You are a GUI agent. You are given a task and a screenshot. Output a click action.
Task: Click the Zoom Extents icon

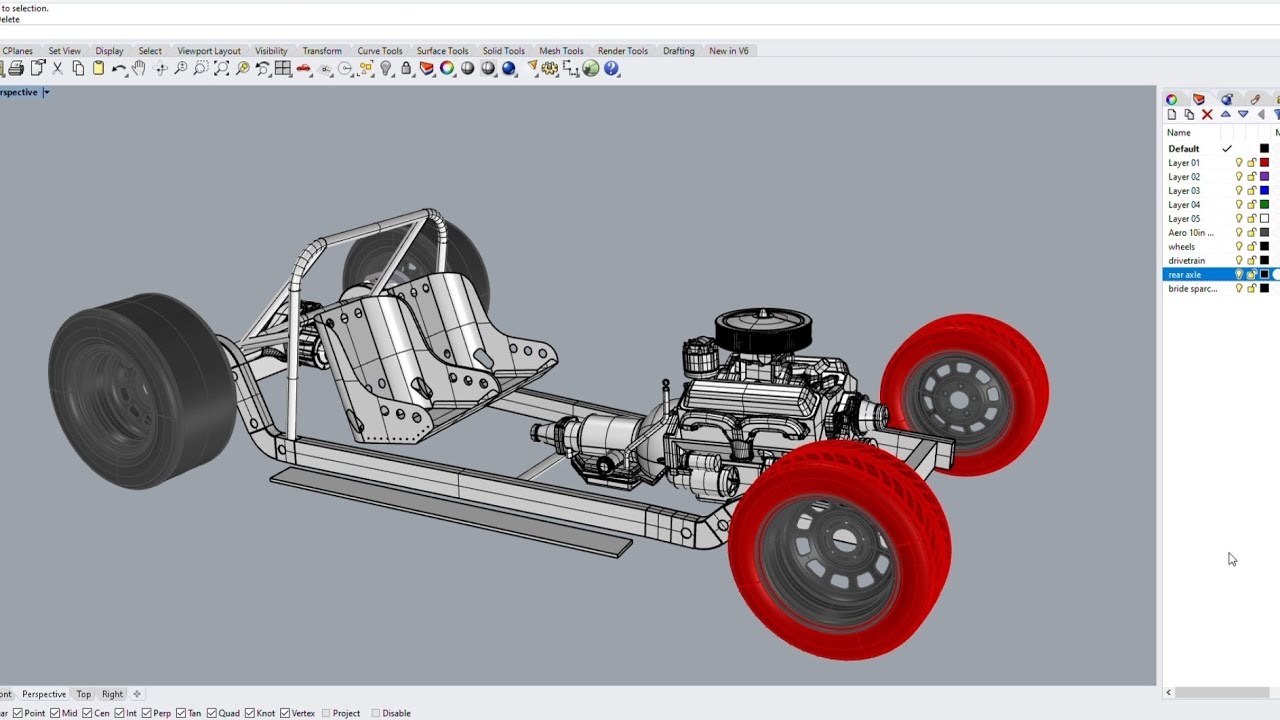click(221, 68)
